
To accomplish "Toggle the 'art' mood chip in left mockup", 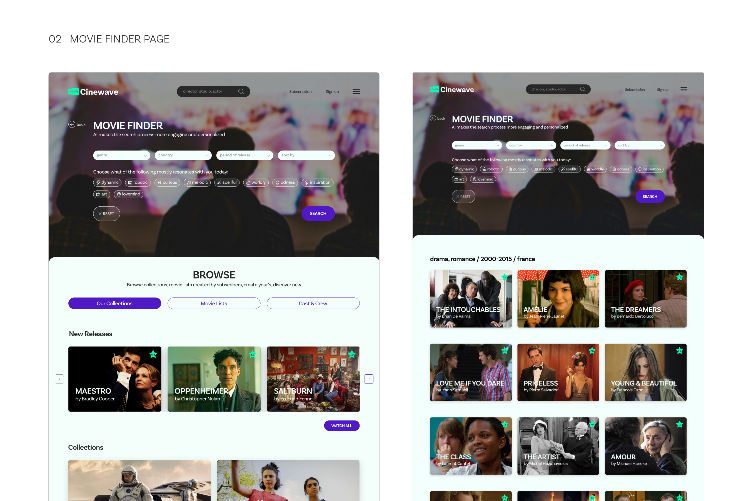I will point(102,194).
